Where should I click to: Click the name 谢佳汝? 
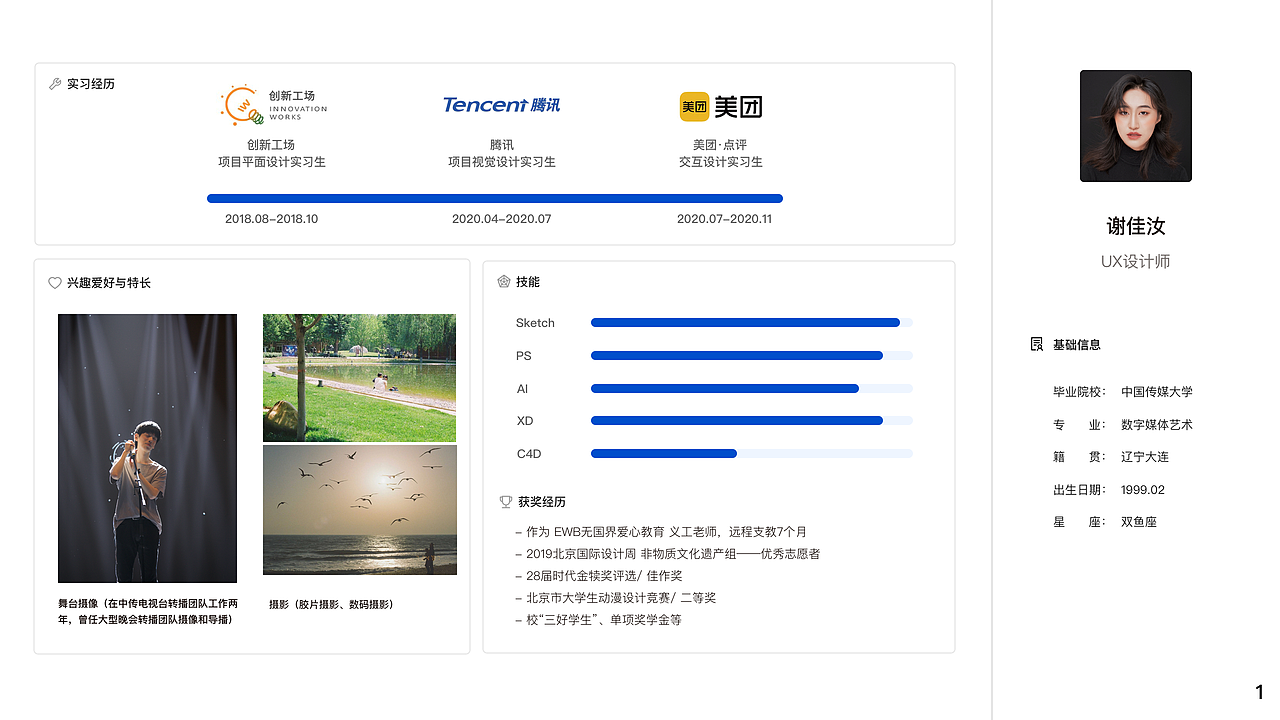tap(1136, 226)
